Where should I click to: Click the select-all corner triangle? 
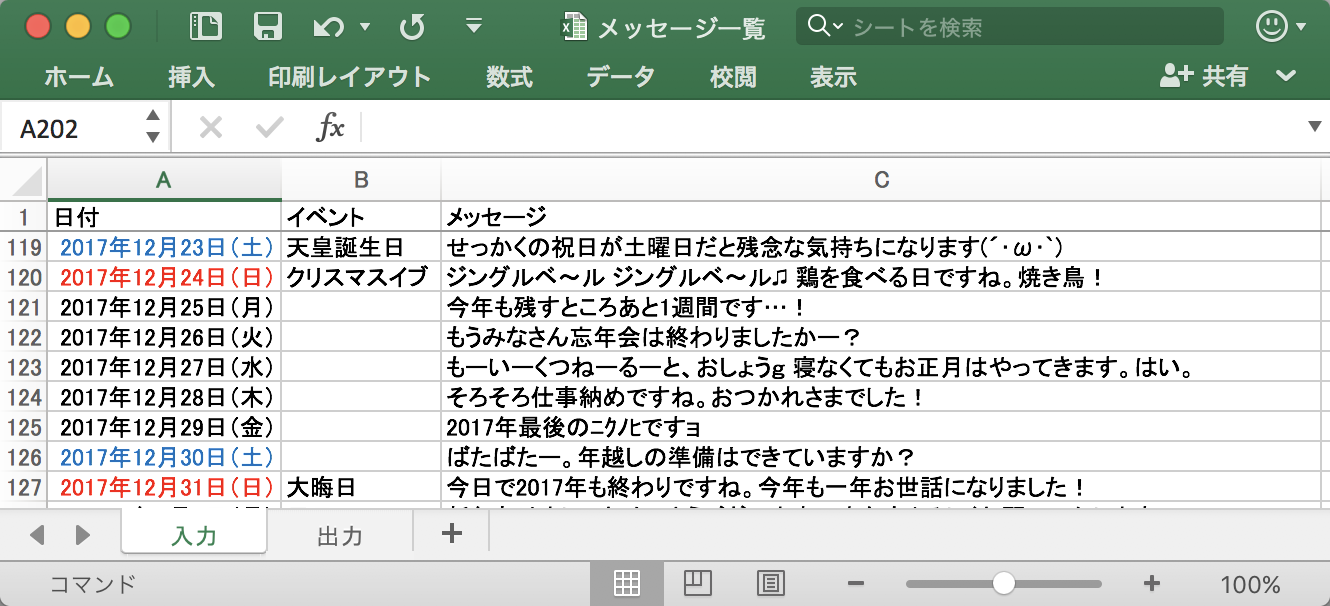[x=24, y=180]
